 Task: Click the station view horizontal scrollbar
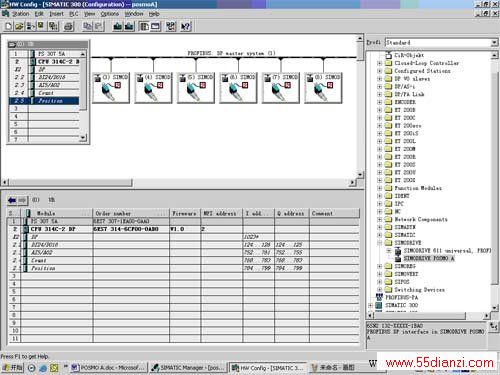coord(180,182)
